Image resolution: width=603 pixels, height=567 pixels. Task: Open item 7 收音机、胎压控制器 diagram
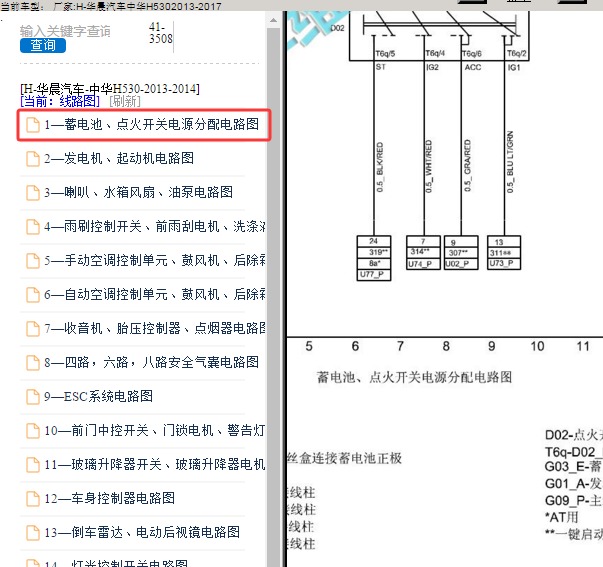click(155, 329)
